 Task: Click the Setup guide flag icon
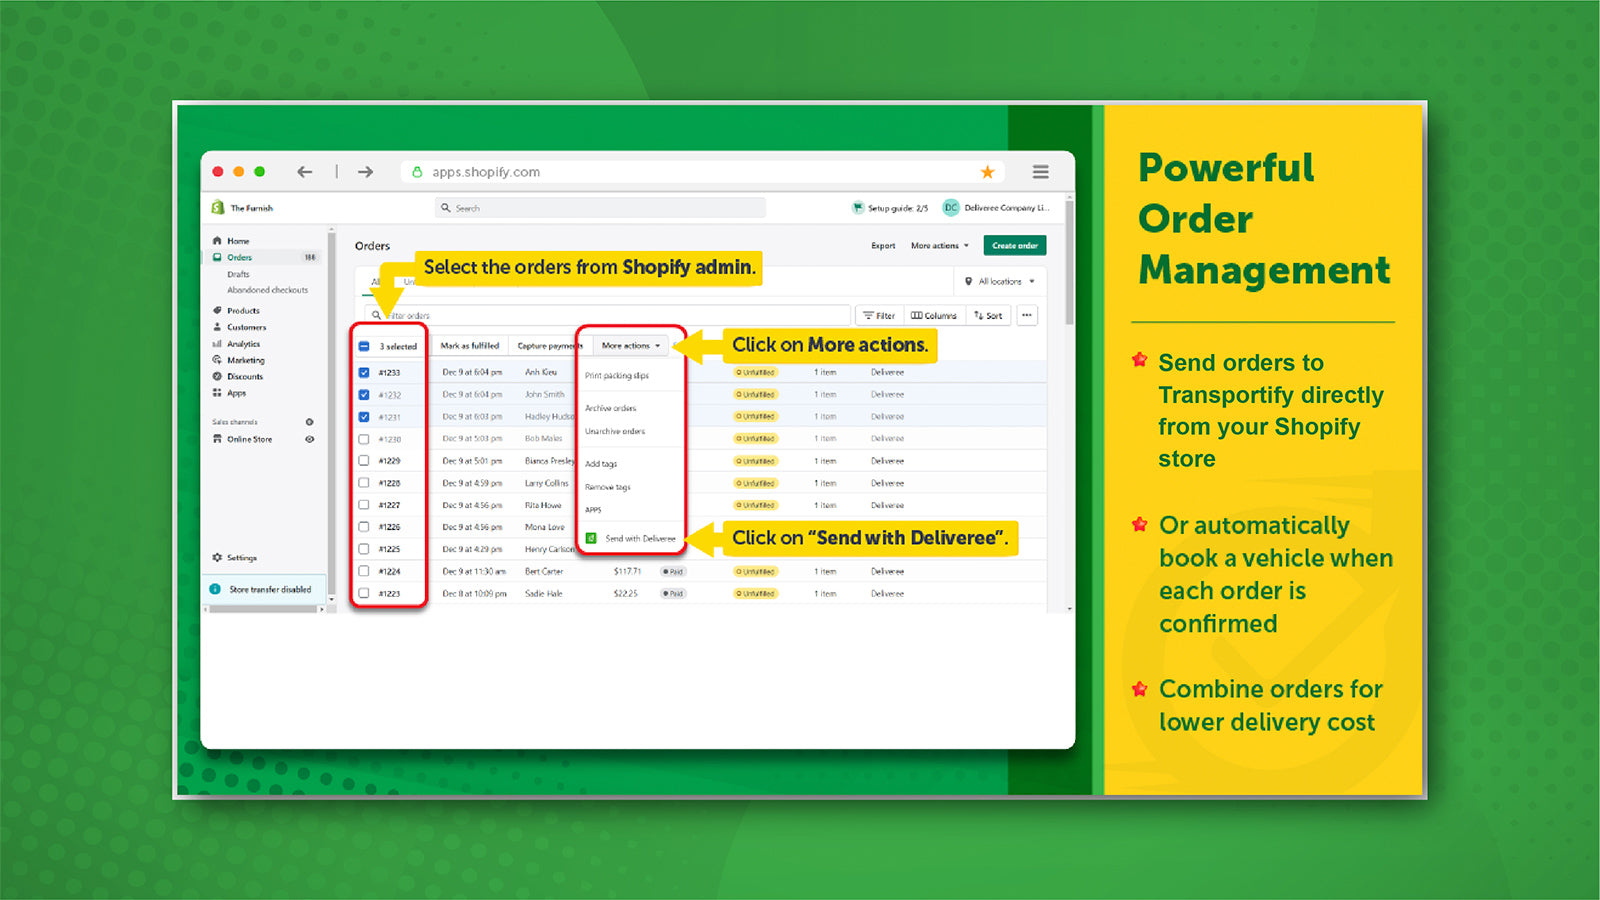pos(858,208)
